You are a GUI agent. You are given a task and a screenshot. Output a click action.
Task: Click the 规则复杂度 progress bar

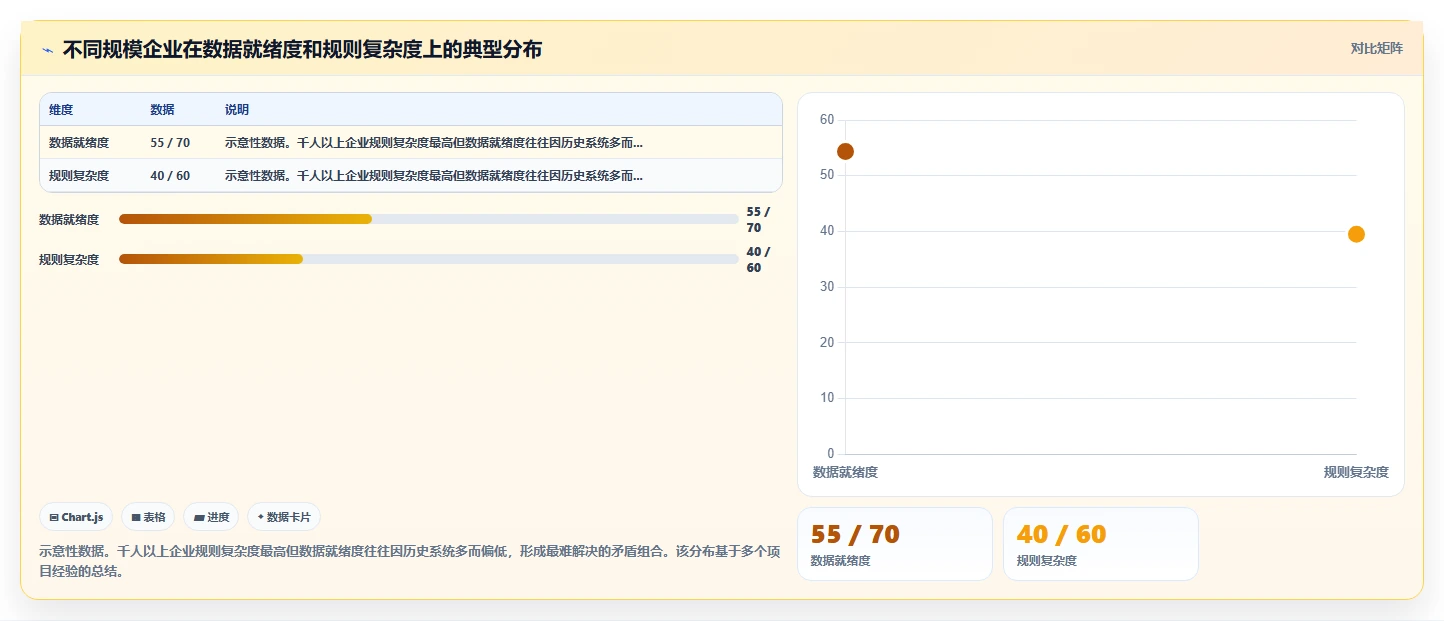tap(429, 259)
